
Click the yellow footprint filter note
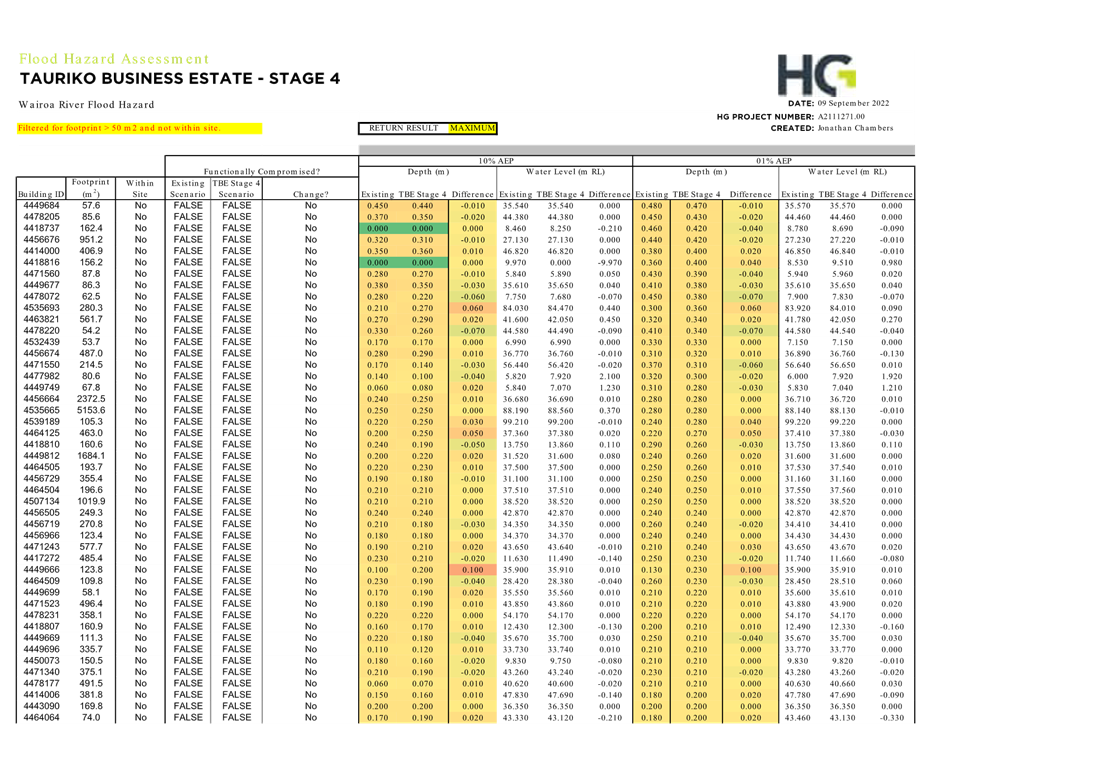[139, 128]
